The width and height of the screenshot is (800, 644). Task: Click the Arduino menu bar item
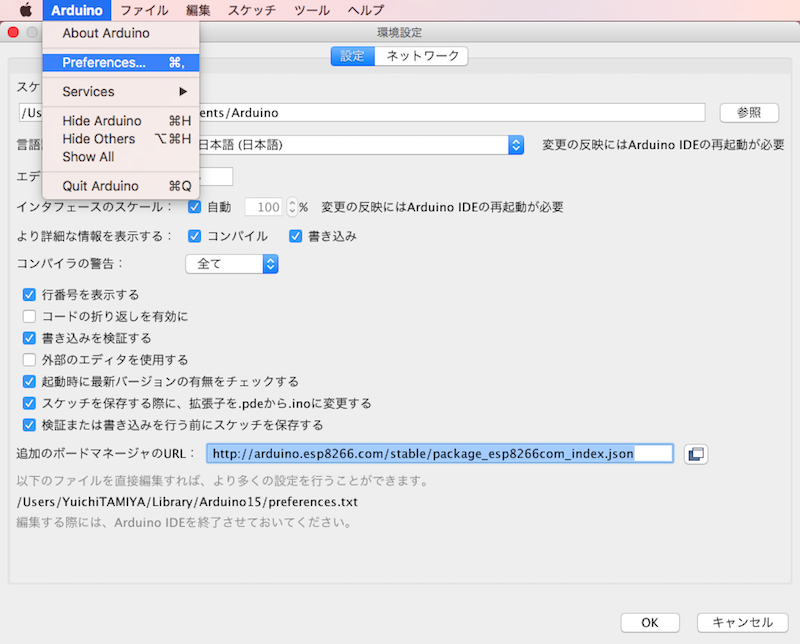pyautogui.click(x=77, y=10)
